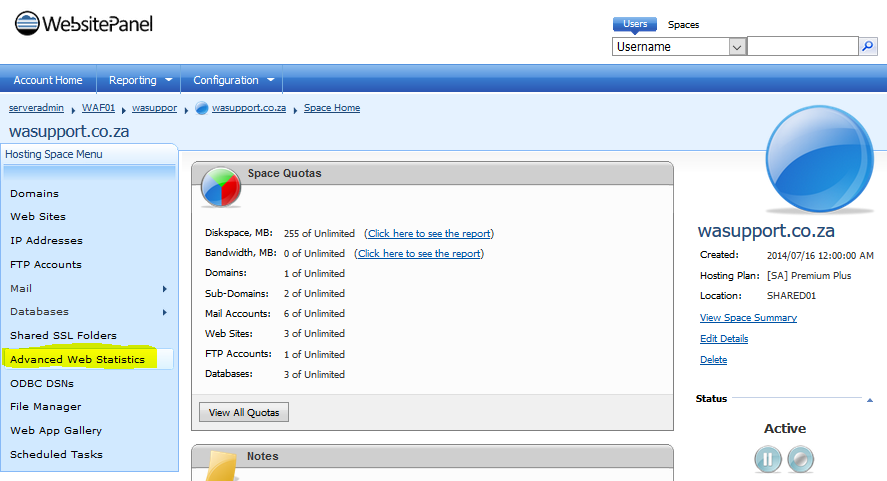Open ODBC DSNs menu item

[x=42, y=383]
